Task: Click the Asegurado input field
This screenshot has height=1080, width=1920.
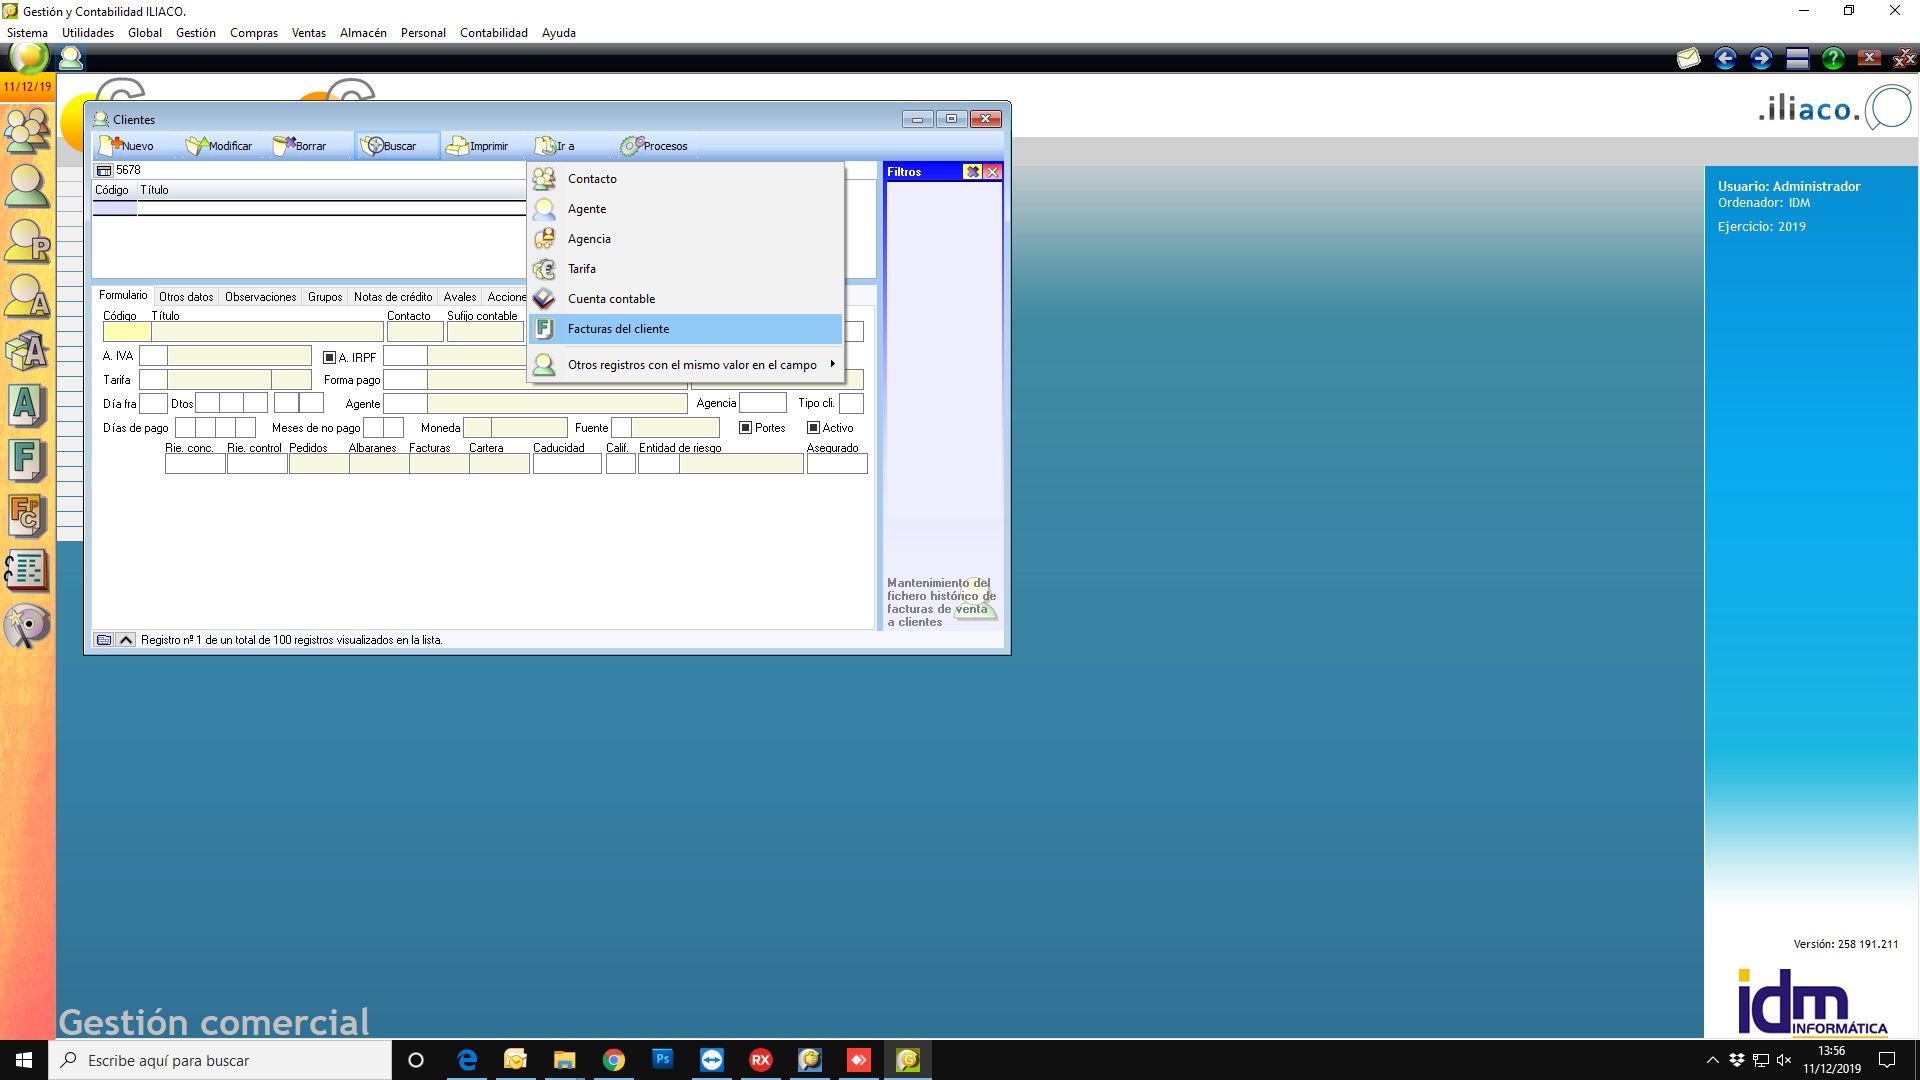Action: coord(837,464)
